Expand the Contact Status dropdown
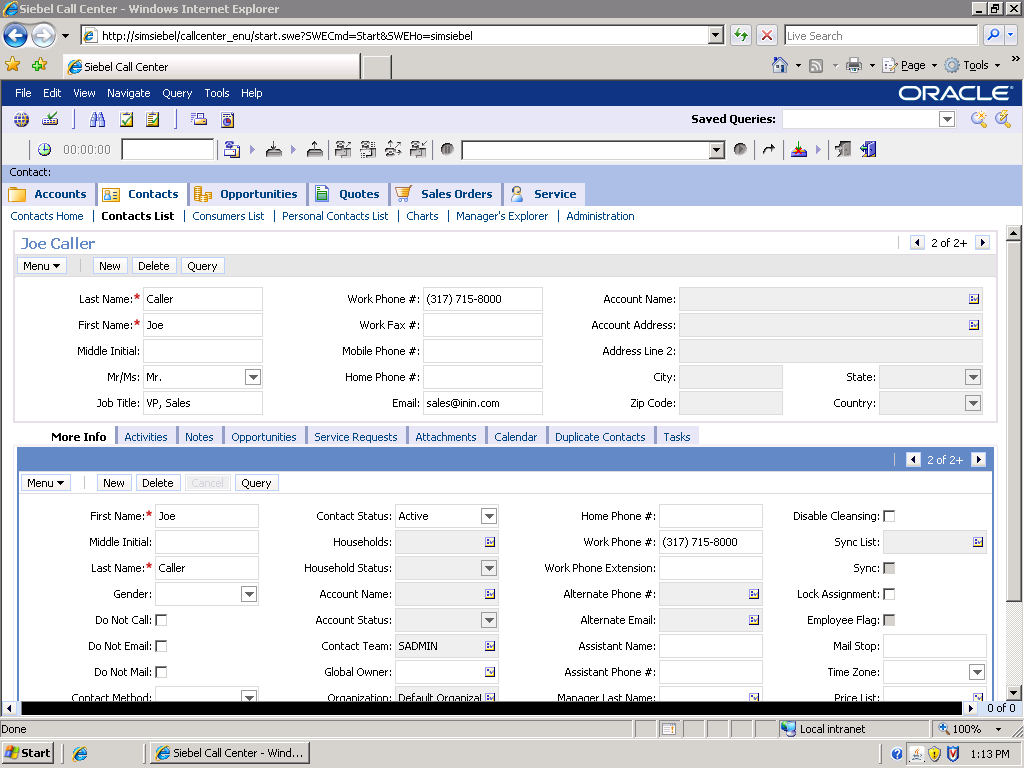This screenshot has width=1024, height=768. point(489,516)
